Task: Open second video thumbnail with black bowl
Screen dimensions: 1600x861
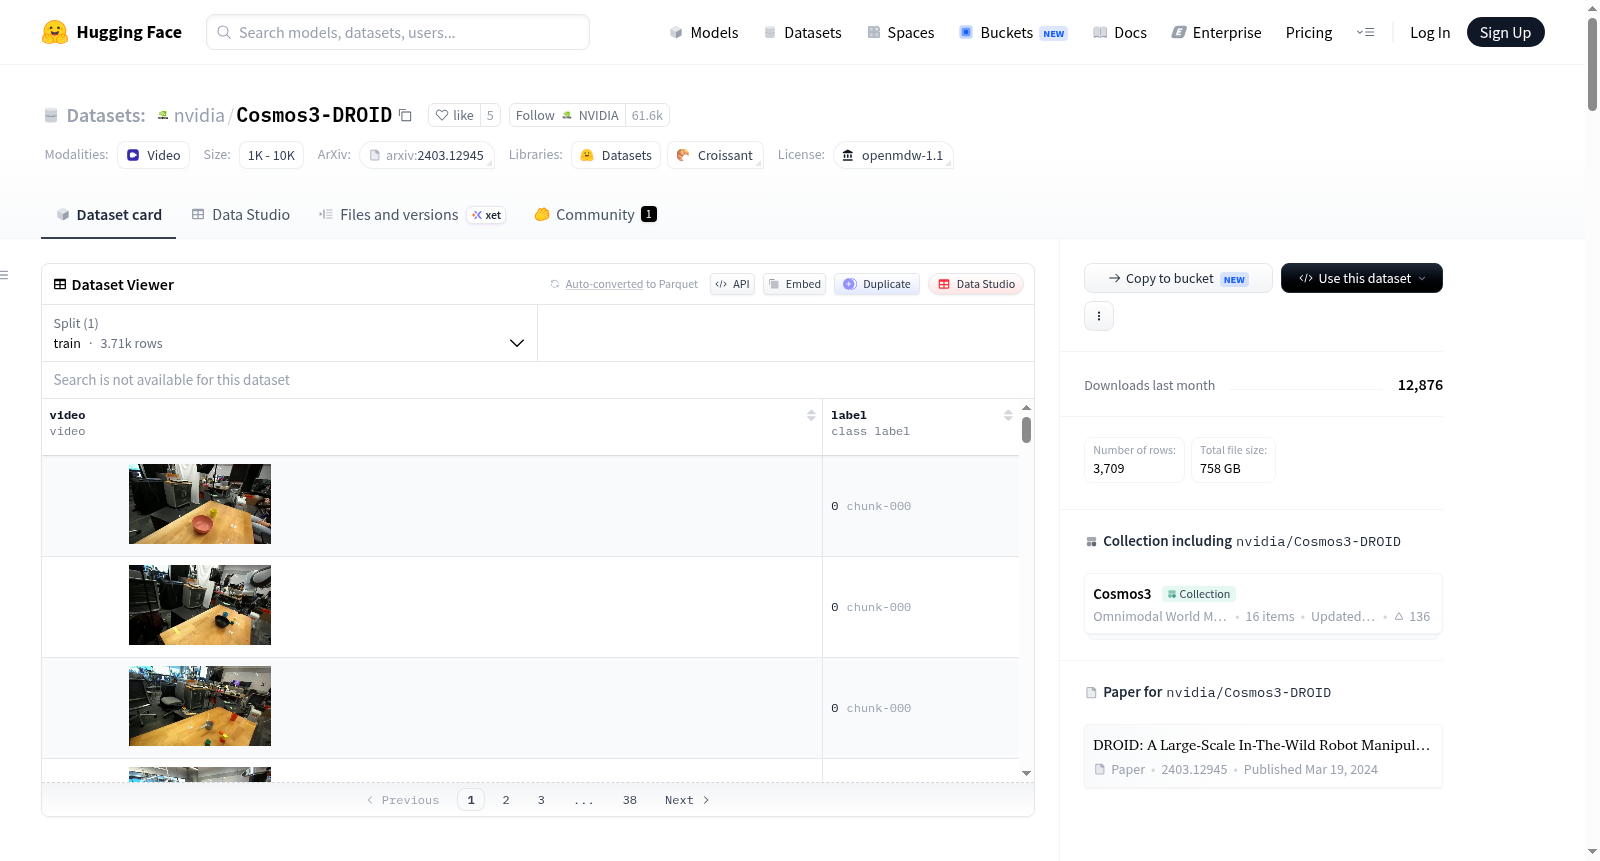Action: (200, 605)
